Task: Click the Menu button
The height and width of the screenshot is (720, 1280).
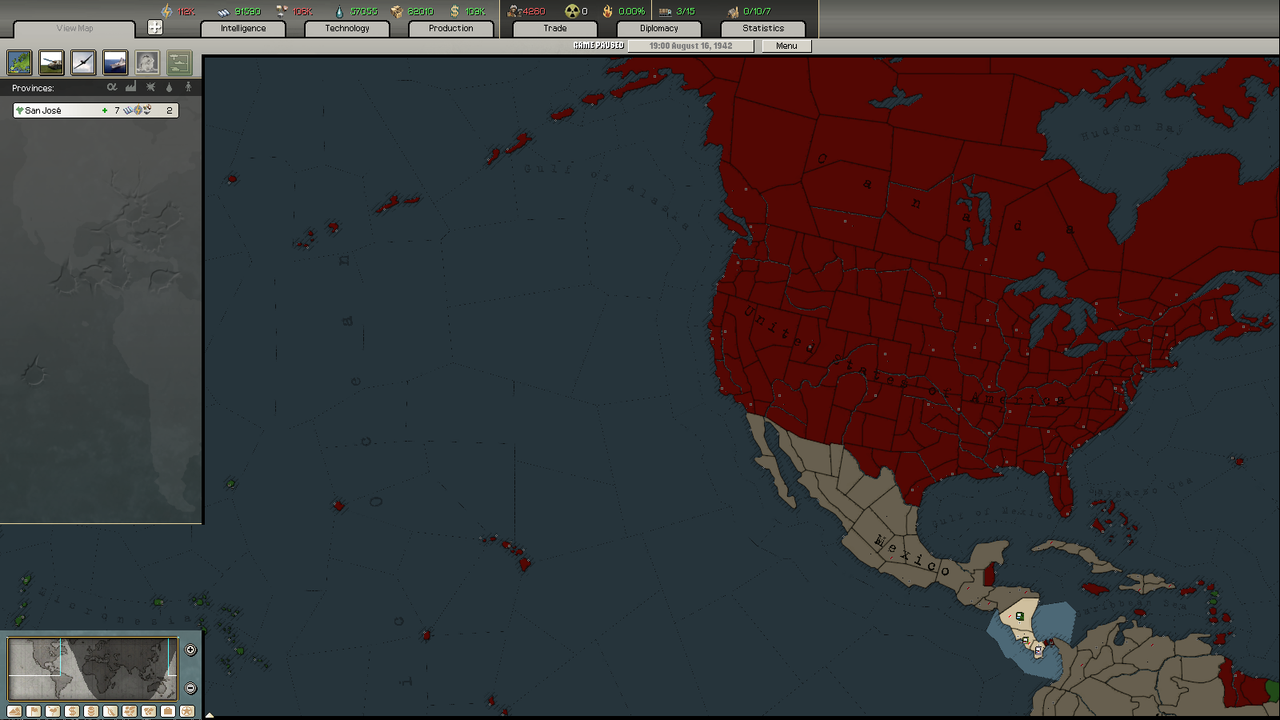Action: [787, 46]
